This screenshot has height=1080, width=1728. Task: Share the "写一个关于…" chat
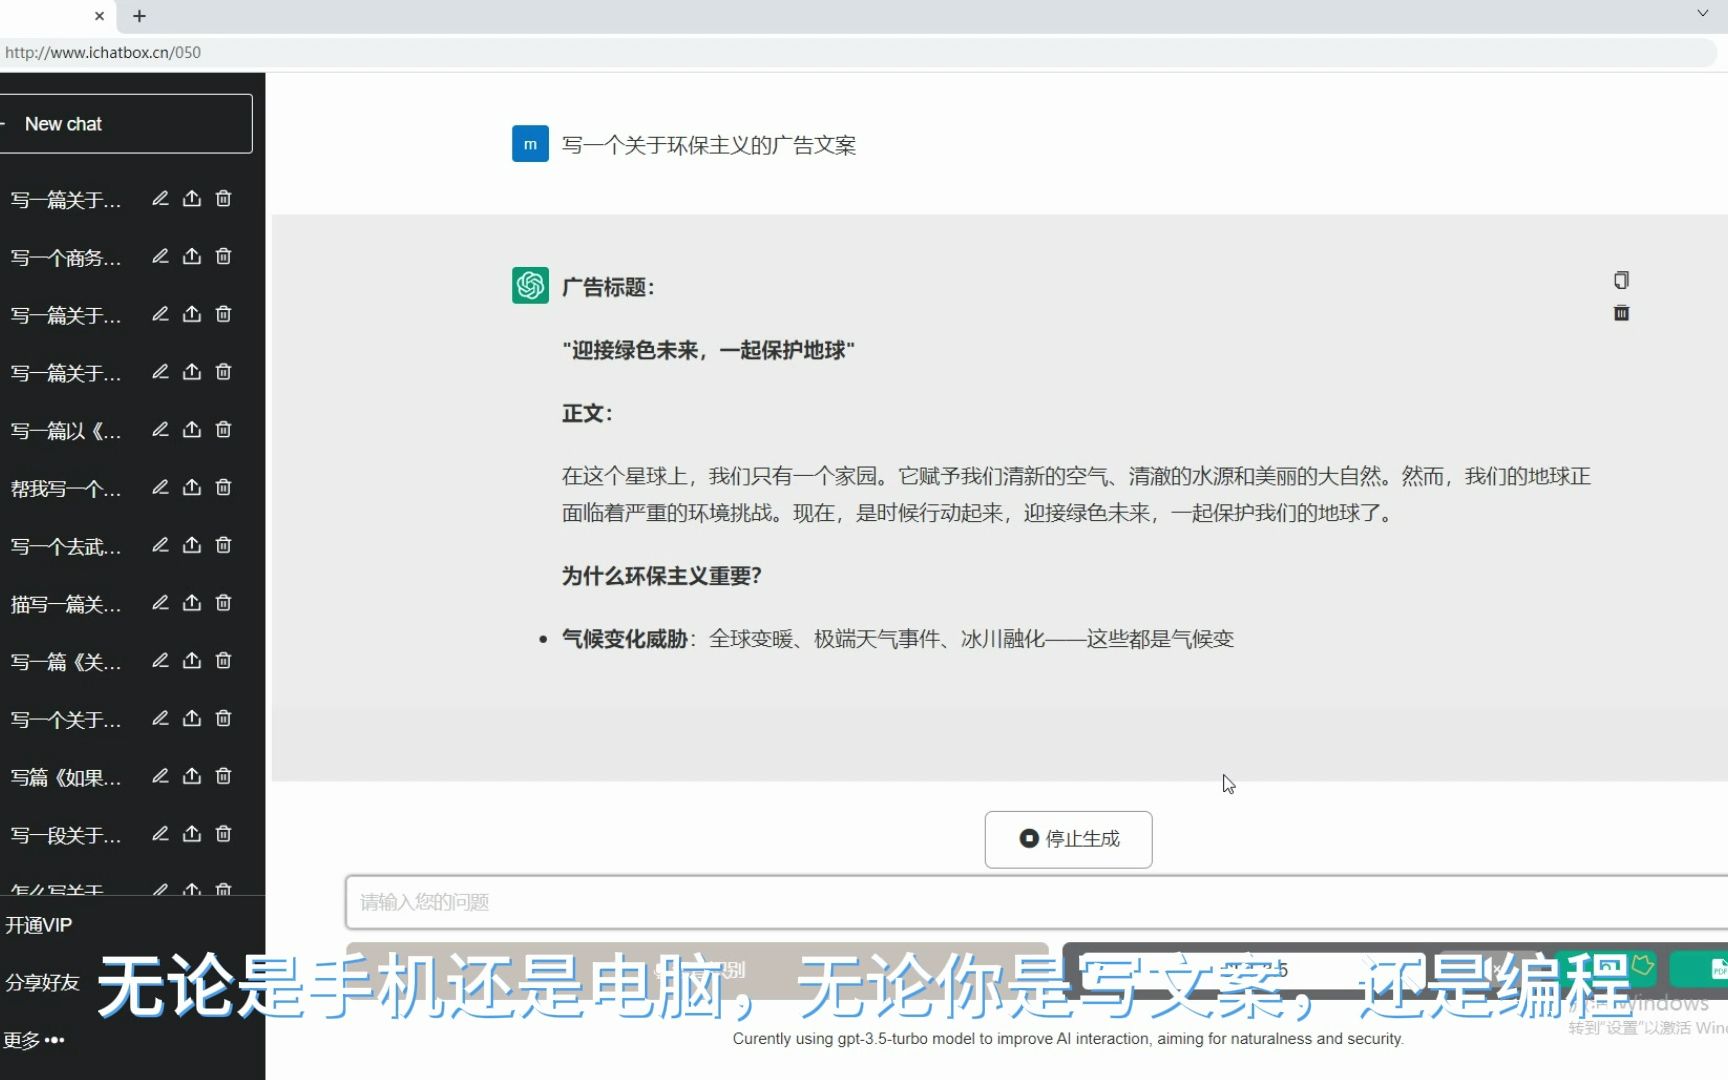[x=192, y=718]
